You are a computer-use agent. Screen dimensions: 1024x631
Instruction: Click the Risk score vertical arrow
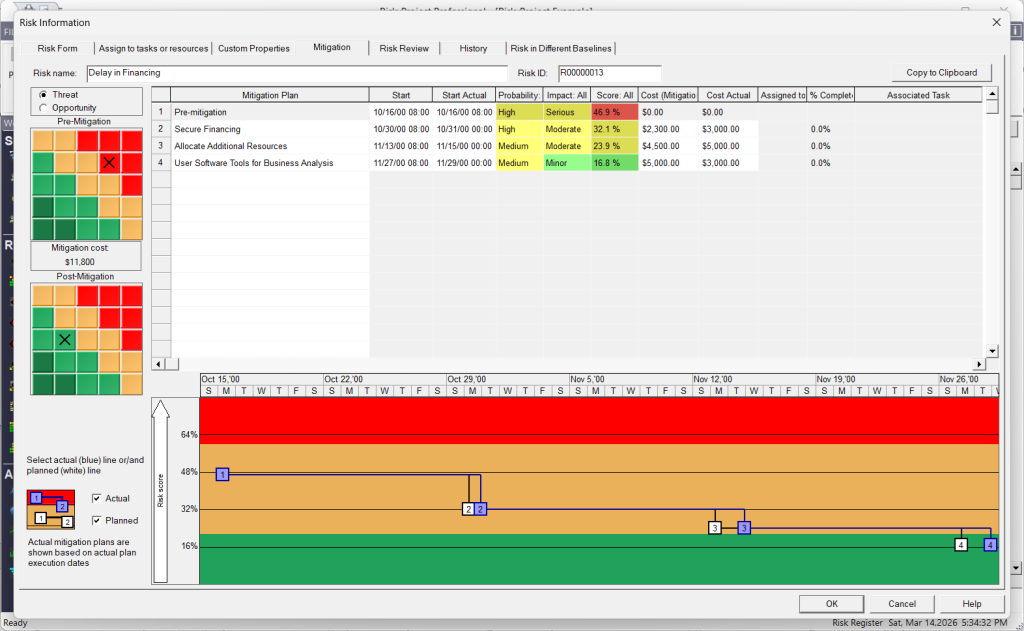click(161, 490)
